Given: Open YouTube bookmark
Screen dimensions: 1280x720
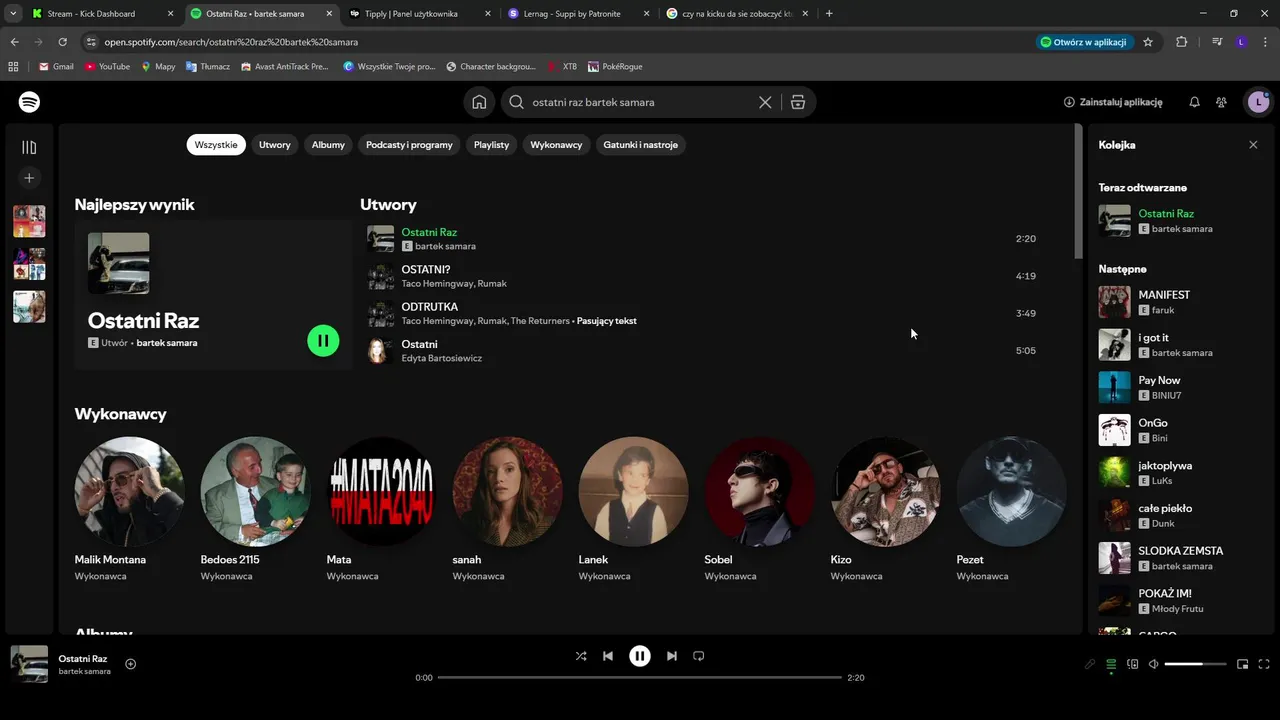Looking at the screenshot, I should tap(107, 66).
